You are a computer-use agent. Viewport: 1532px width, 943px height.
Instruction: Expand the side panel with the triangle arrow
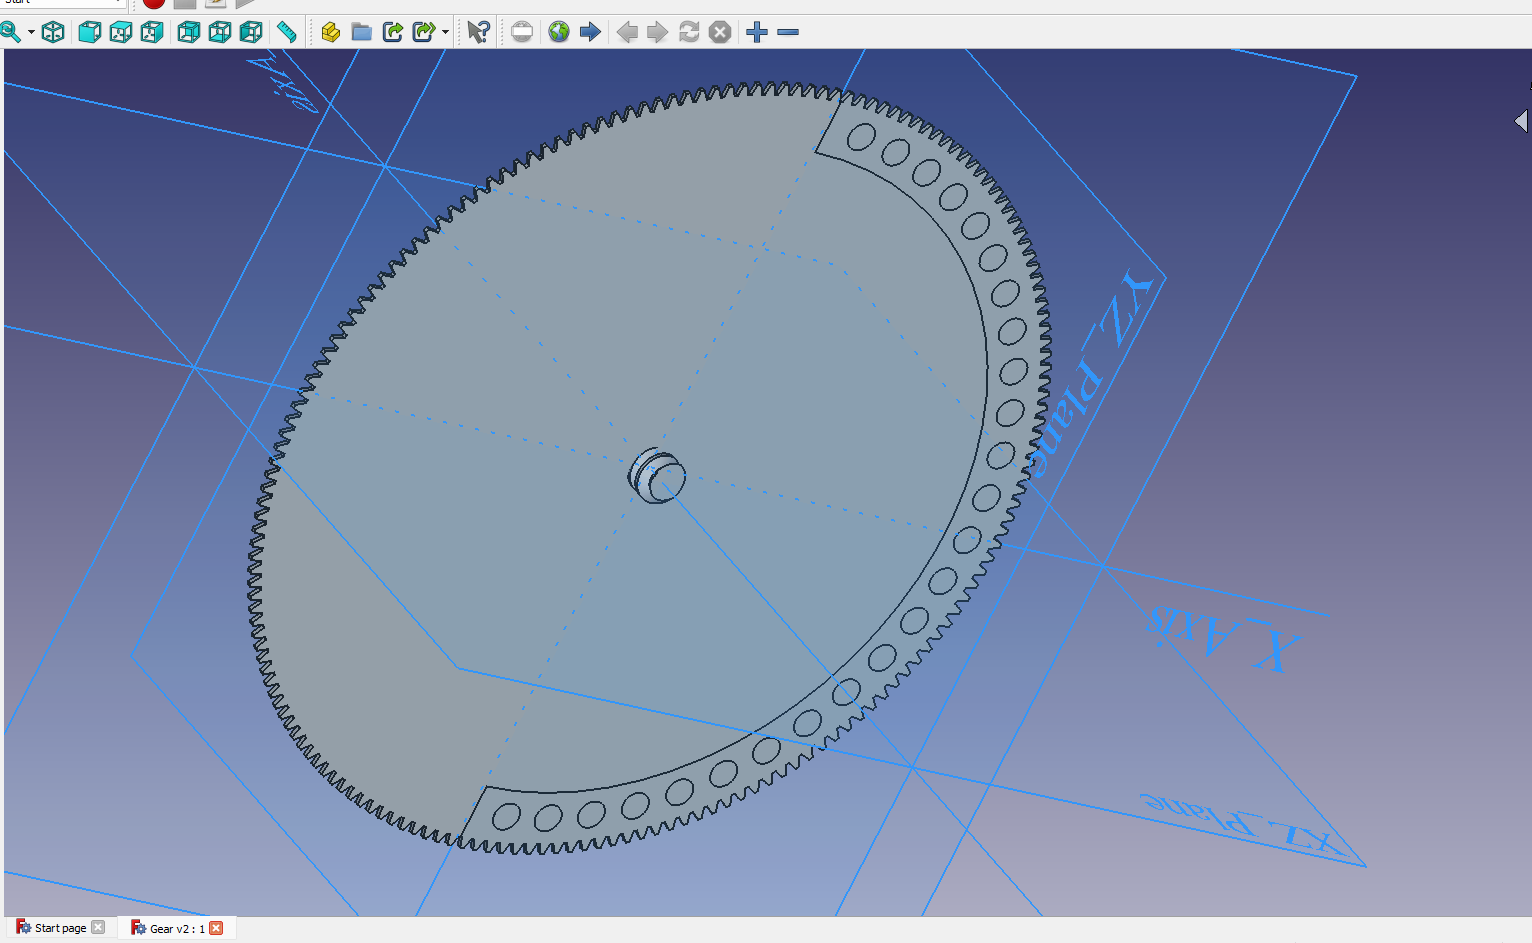pos(1521,121)
